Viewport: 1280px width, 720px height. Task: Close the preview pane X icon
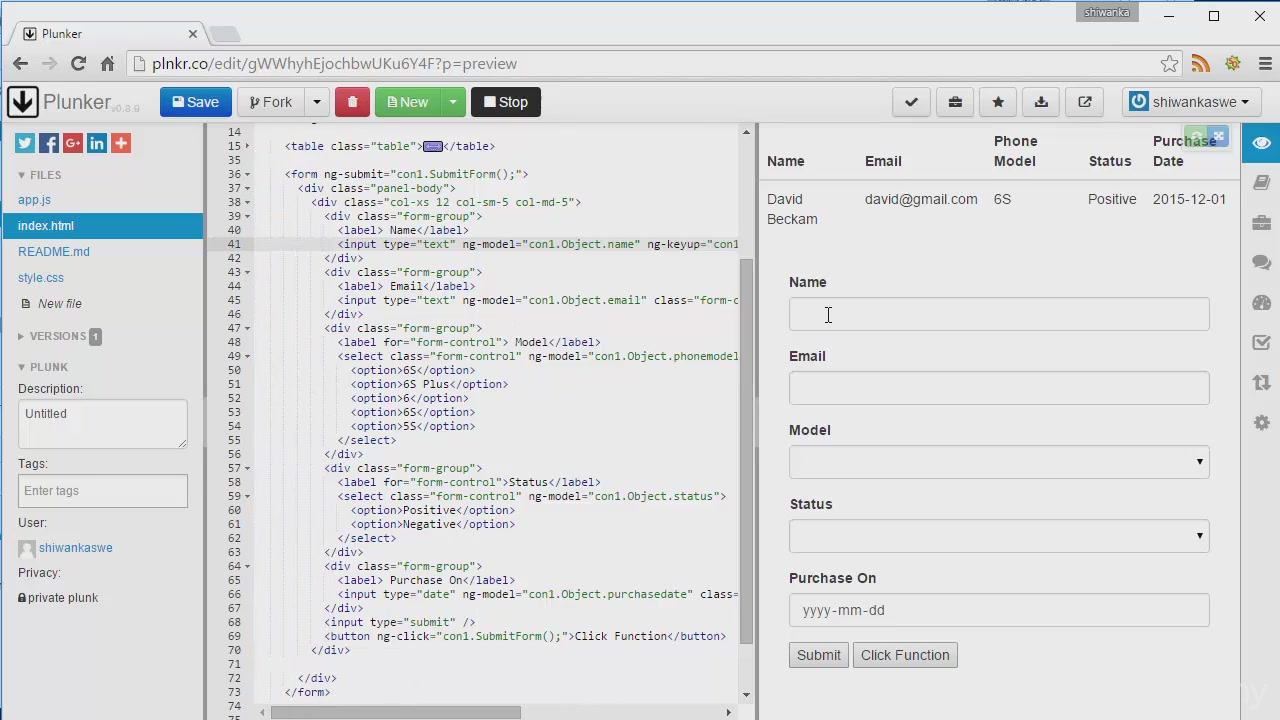click(1218, 137)
